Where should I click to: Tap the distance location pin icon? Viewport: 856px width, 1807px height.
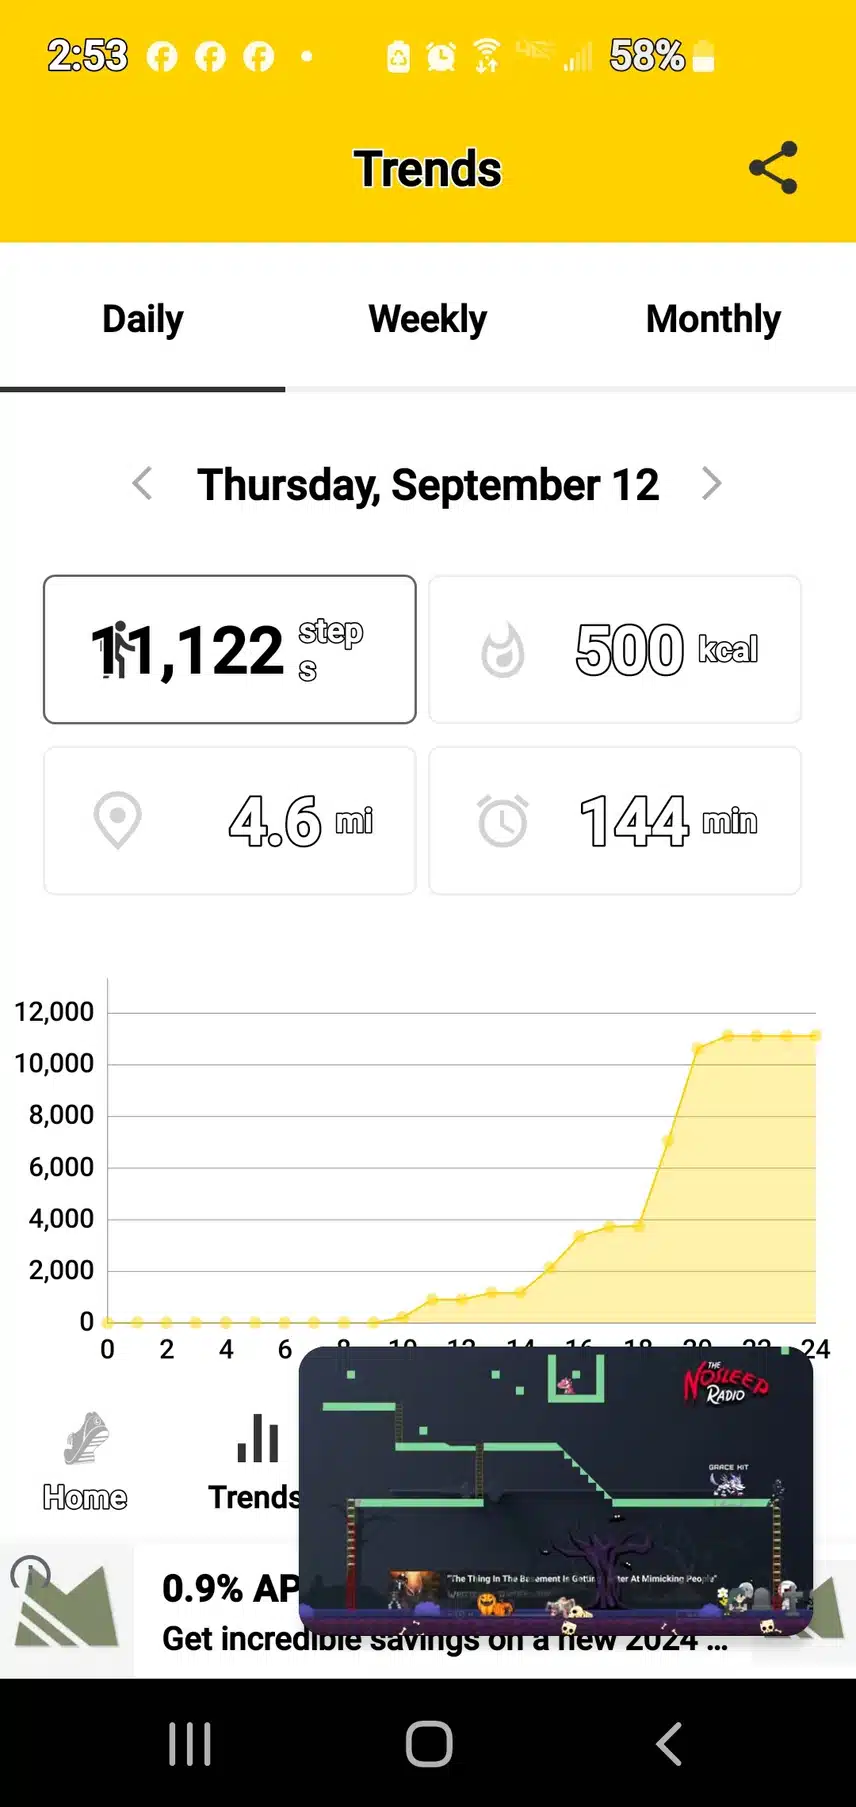[x=118, y=821]
